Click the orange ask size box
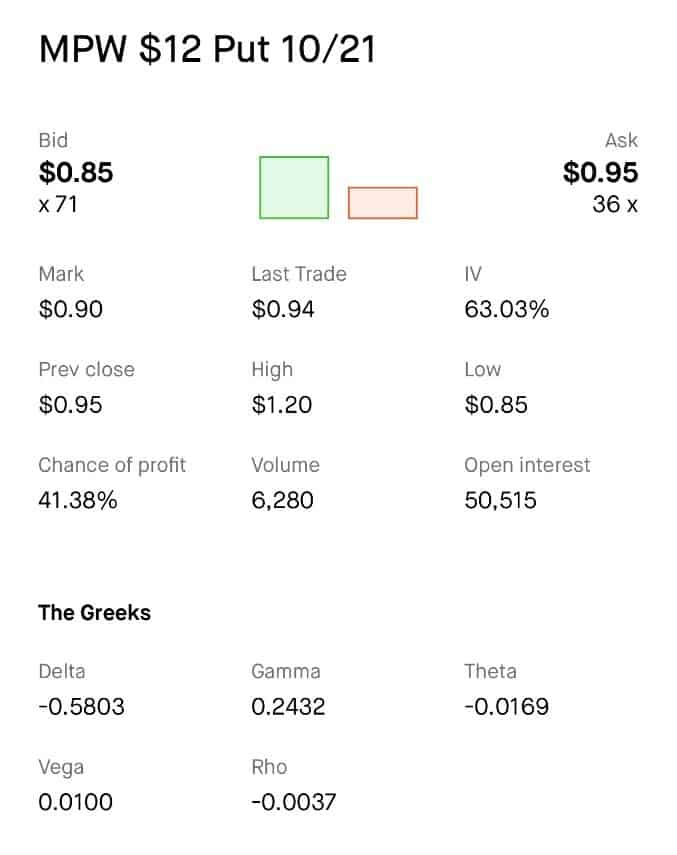677x855 pixels. pos(382,202)
